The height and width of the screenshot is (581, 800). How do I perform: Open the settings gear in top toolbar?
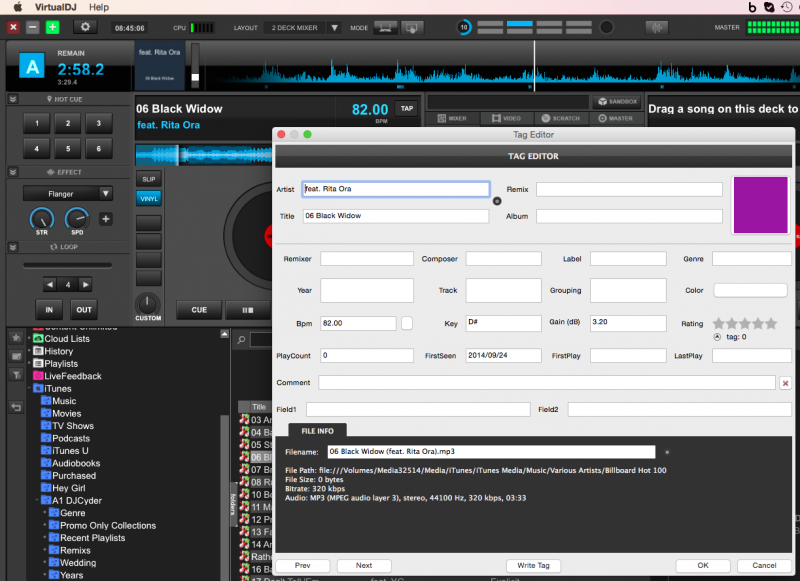pos(85,27)
